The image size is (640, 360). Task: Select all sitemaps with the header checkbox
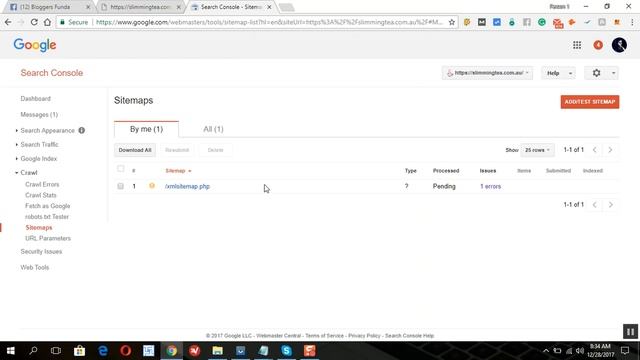click(x=120, y=168)
